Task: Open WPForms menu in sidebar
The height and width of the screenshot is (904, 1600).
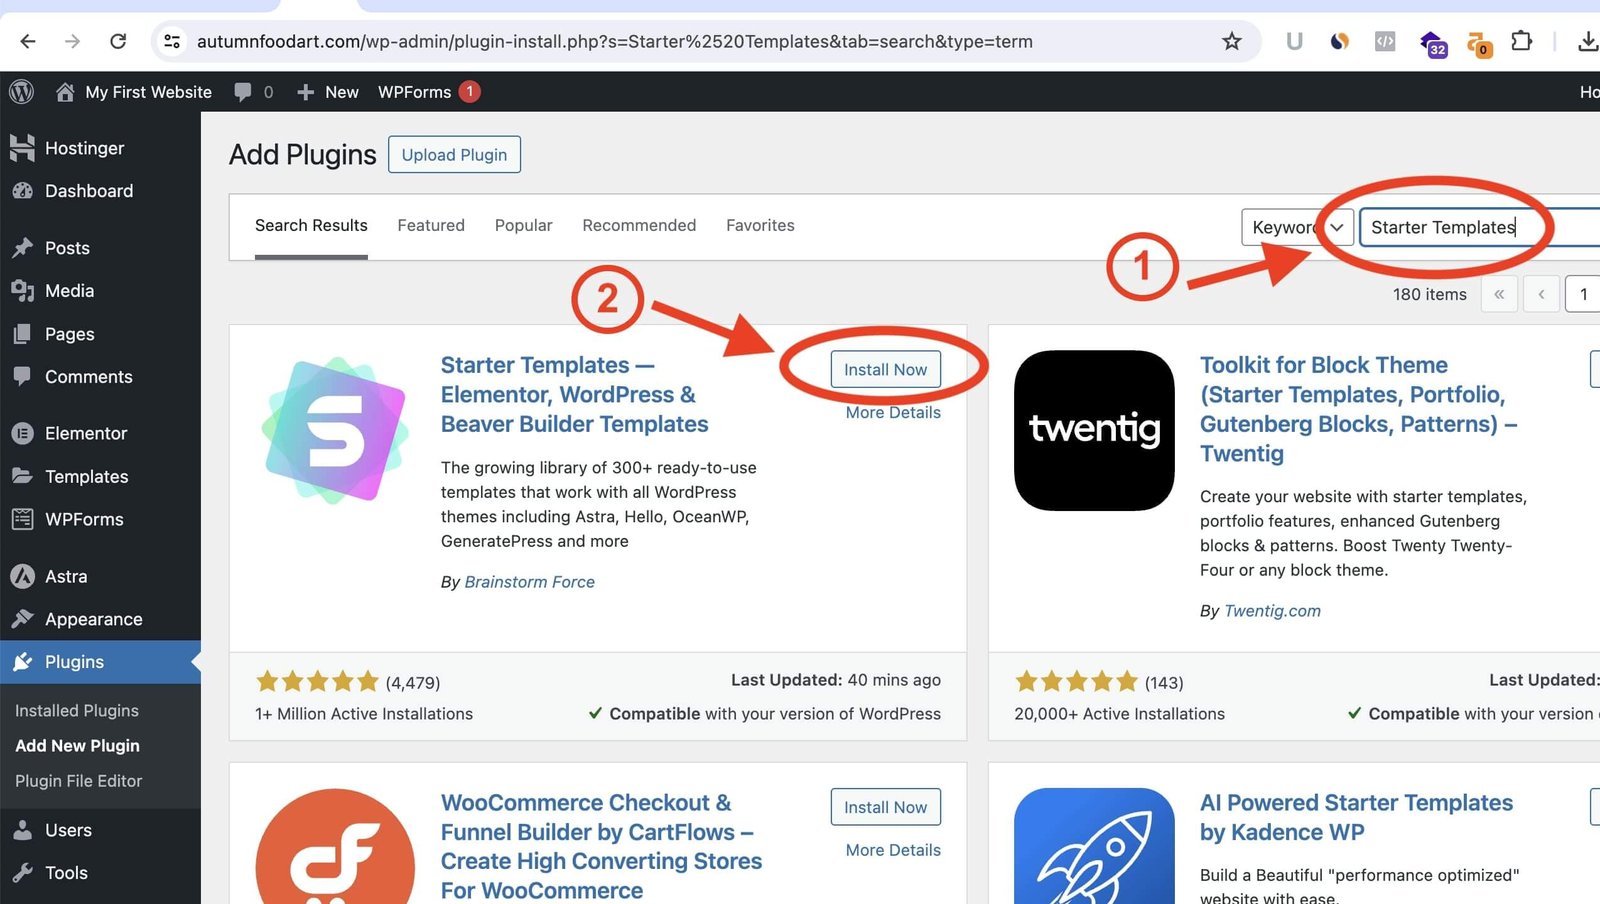Action: click(x=100, y=519)
